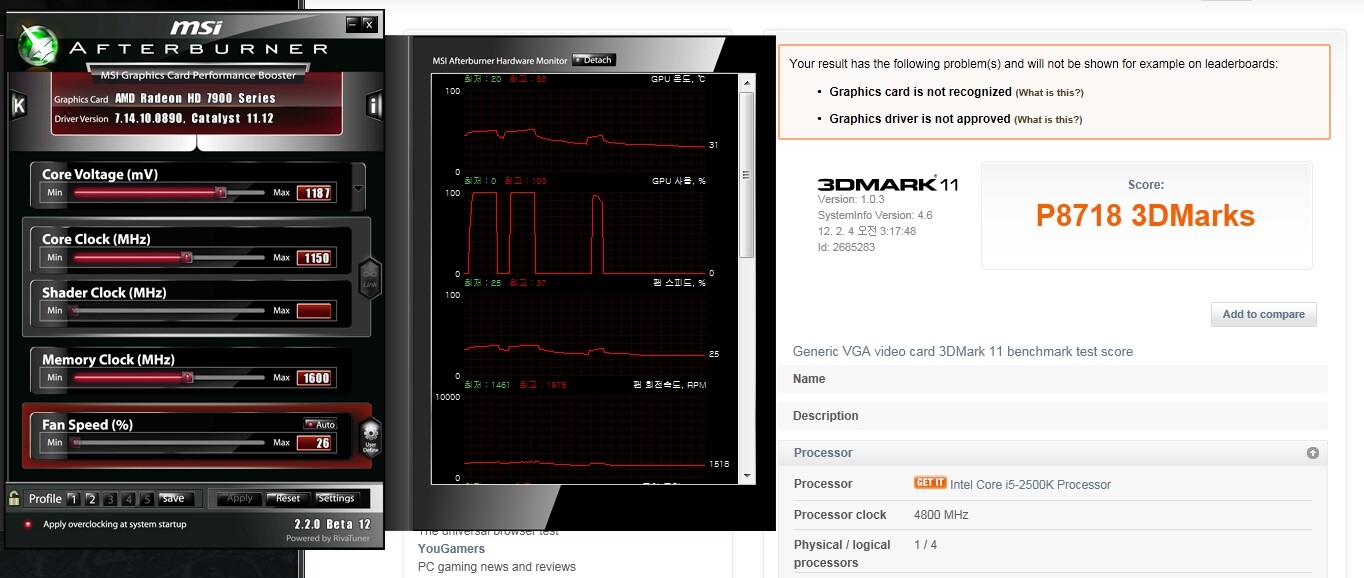
Task: Toggle the Link clocks button
Action: 369,276
